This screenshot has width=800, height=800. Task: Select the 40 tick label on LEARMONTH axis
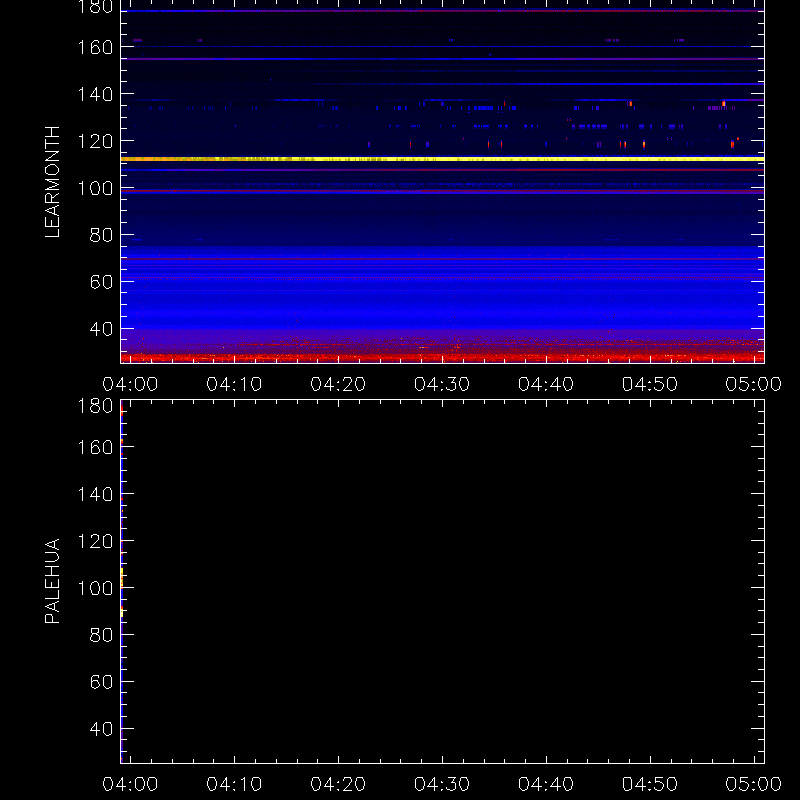tap(102, 329)
